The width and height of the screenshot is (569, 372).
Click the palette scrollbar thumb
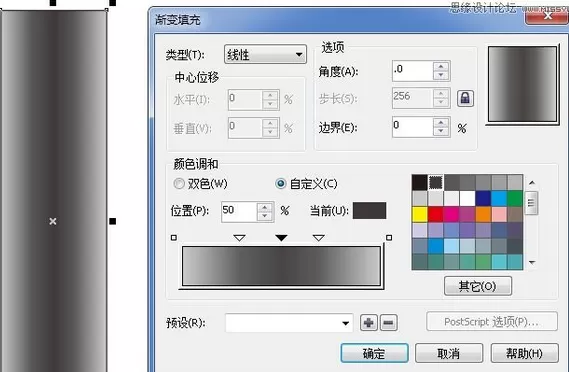point(532,203)
